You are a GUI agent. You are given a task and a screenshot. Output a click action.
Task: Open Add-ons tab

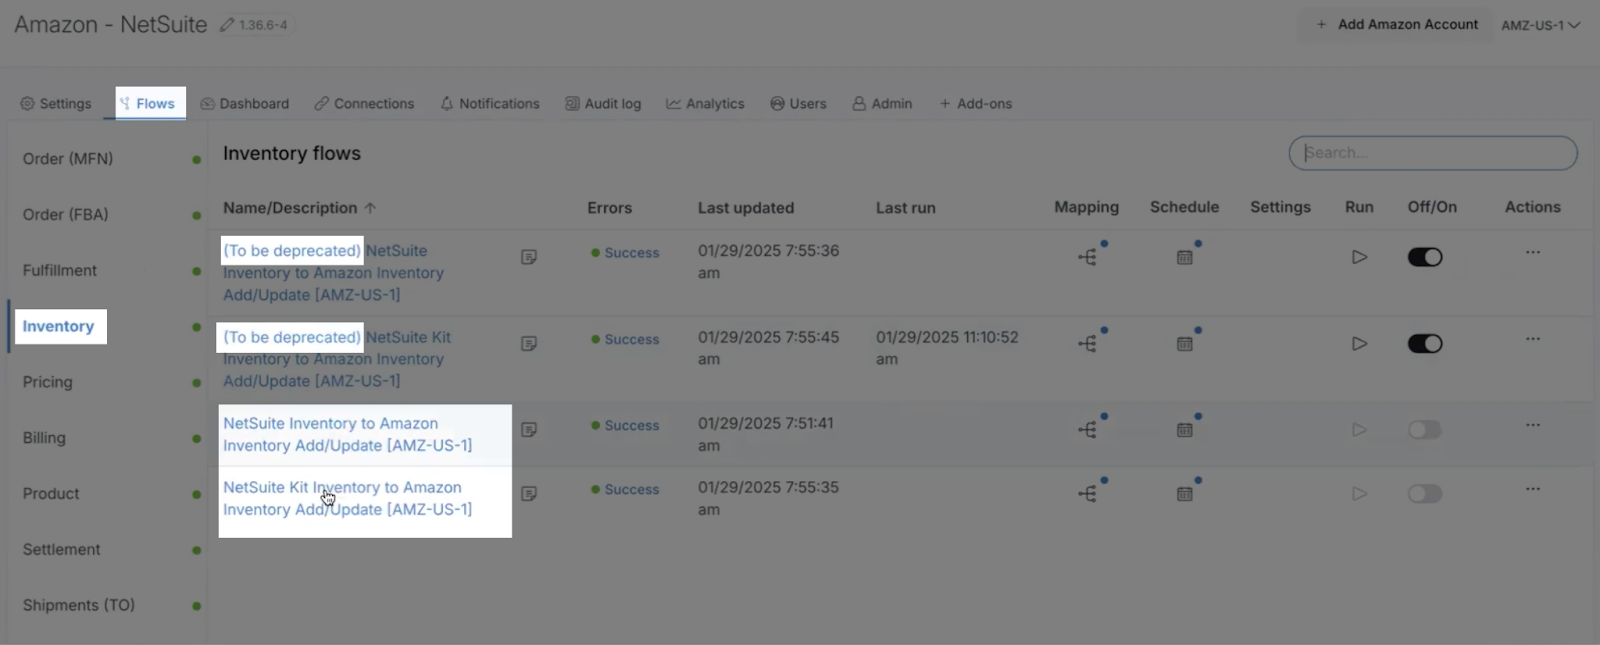tap(975, 103)
